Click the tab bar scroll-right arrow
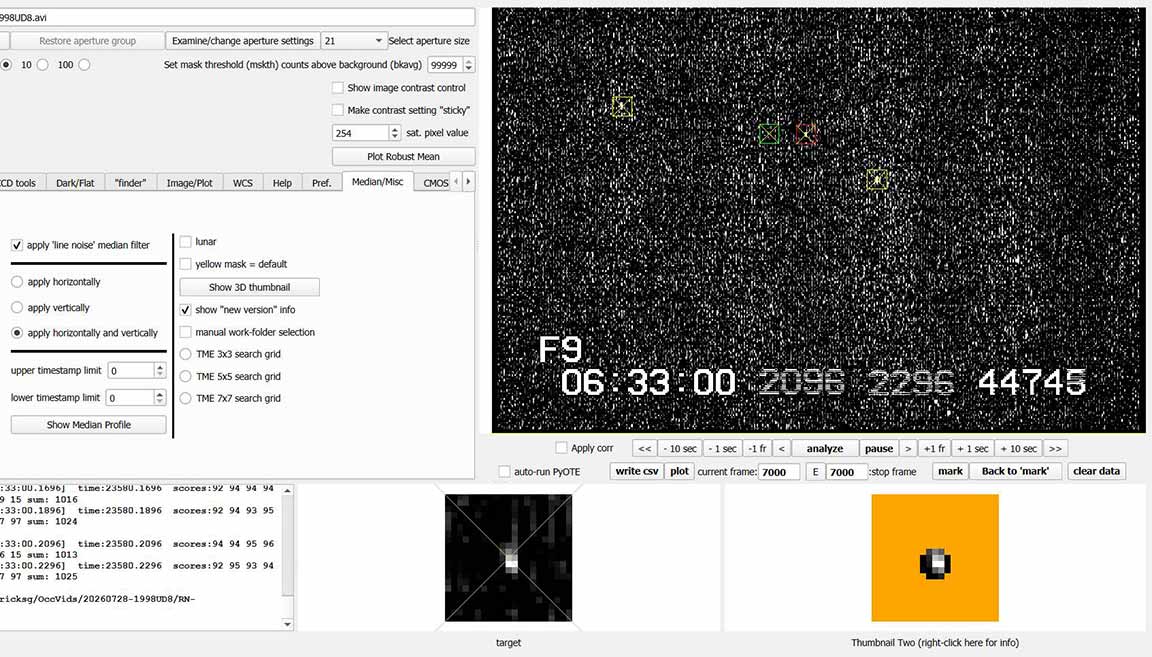The height and width of the screenshot is (657, 1152). (x=469, y=181)
